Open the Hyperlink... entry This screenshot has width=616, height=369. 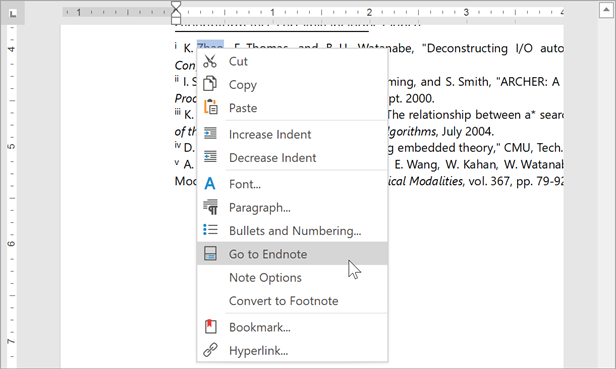(292, 350)
